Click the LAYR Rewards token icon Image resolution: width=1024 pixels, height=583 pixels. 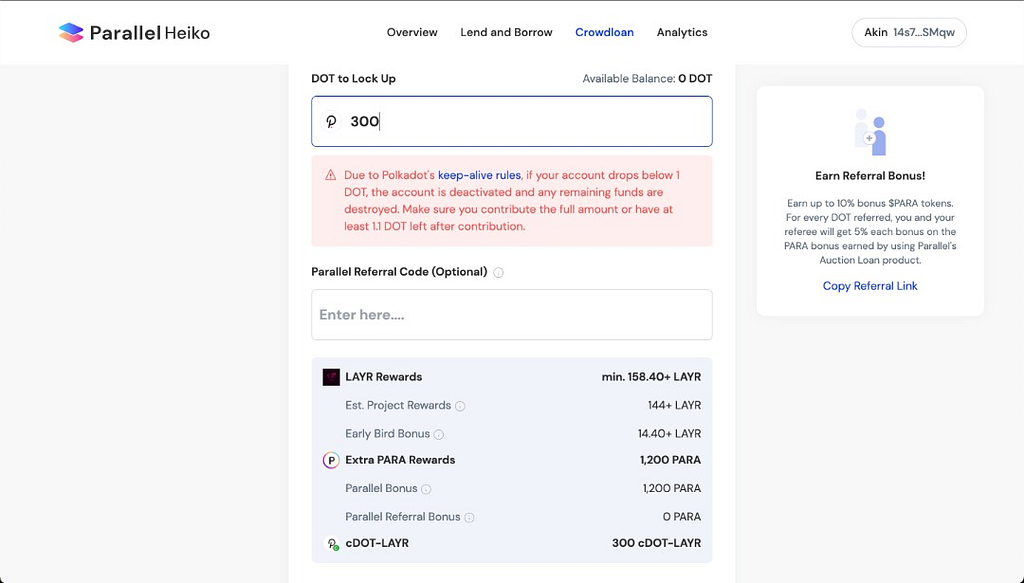point(331,377)
